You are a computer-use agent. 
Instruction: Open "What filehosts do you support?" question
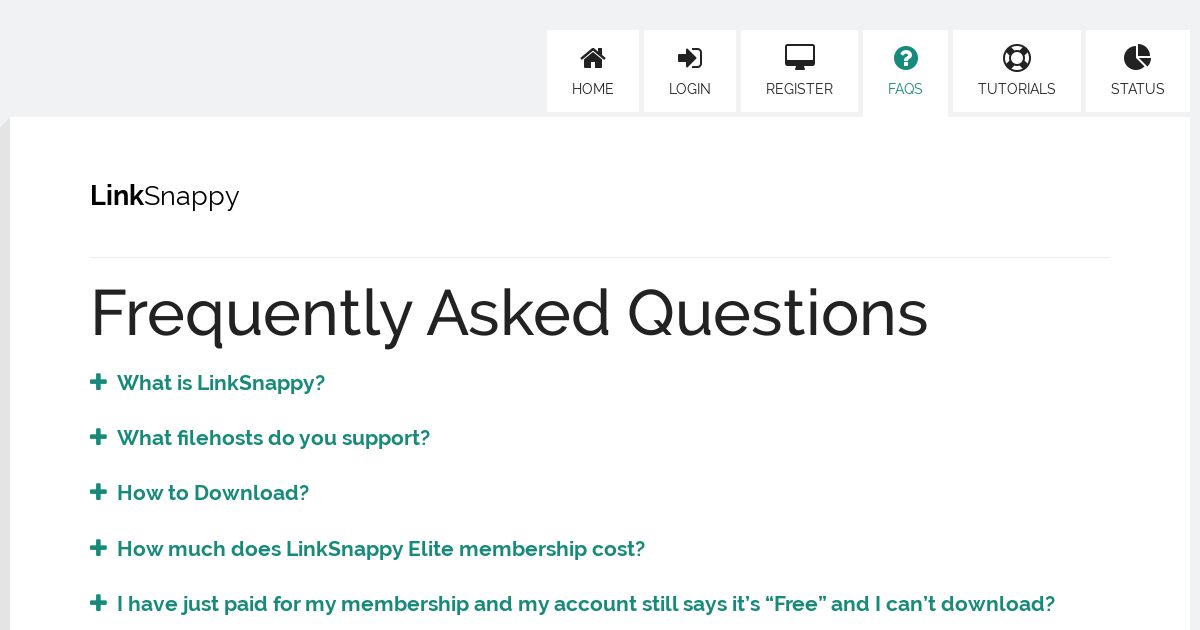[273, 438]
